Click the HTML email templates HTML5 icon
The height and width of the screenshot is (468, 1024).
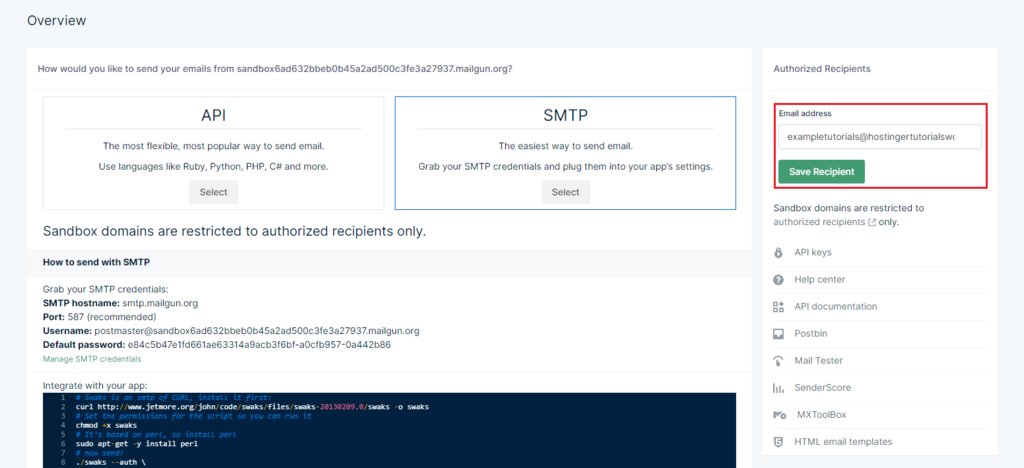[x=778, y=442]
